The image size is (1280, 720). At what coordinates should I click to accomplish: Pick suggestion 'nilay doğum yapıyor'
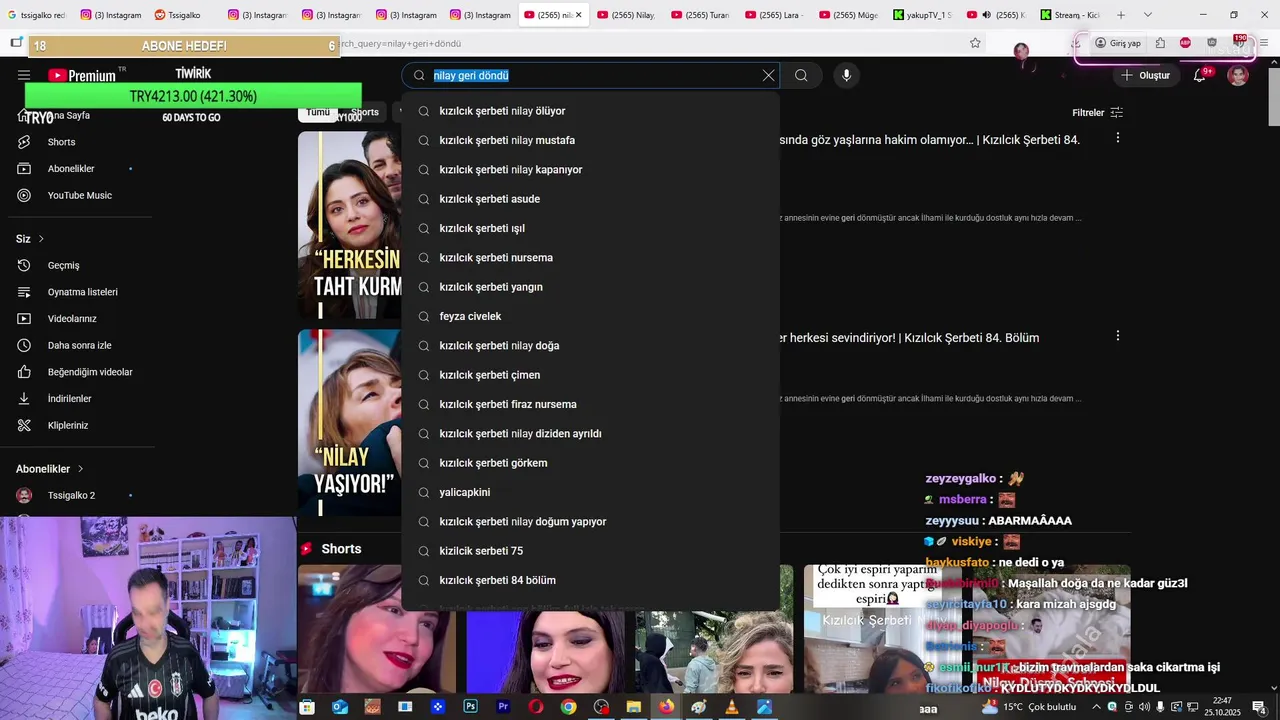[x=590, y=522]
